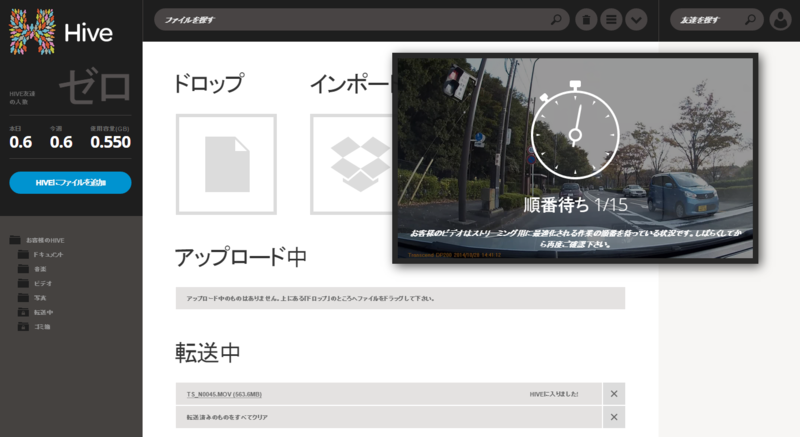
Task: Click the friend search magnifier icon
Action: pyautogui.click(x=750, y=19)
